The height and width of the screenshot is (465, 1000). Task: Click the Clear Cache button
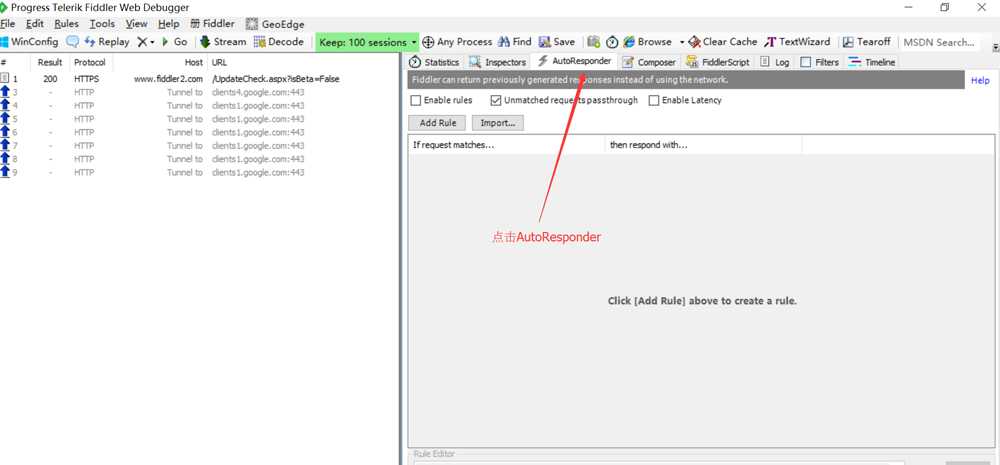pyautogui.click(x=723, y=41)
